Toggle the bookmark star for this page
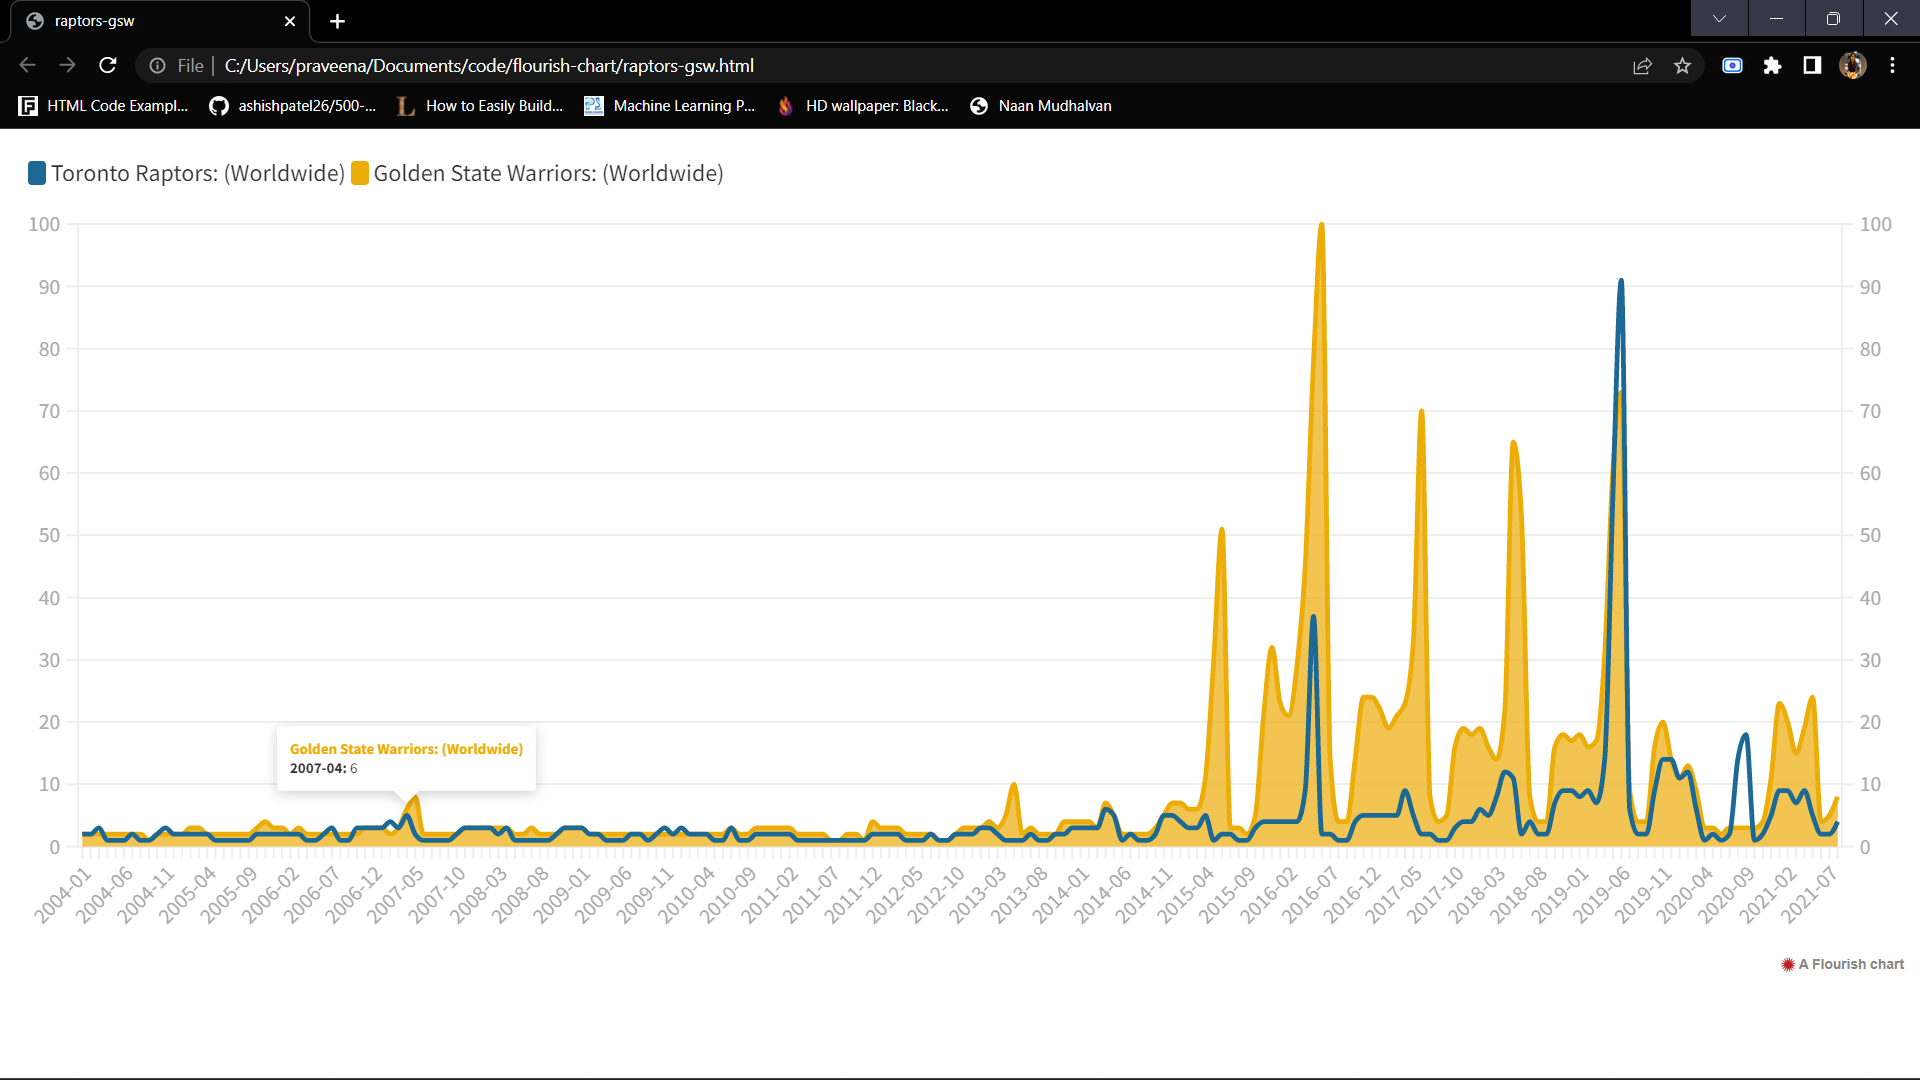The image size is (1920, 1080). click(1683, 66)
